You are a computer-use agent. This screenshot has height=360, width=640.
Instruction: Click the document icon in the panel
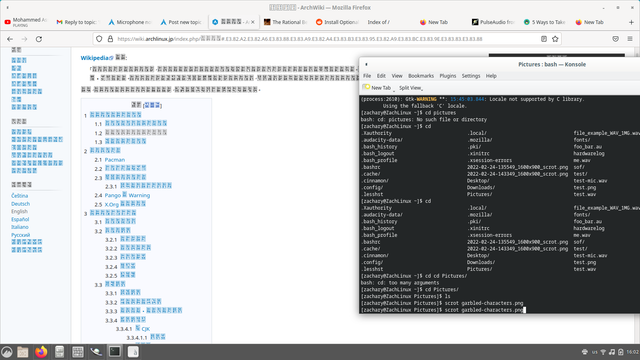[x=133, y=352]
